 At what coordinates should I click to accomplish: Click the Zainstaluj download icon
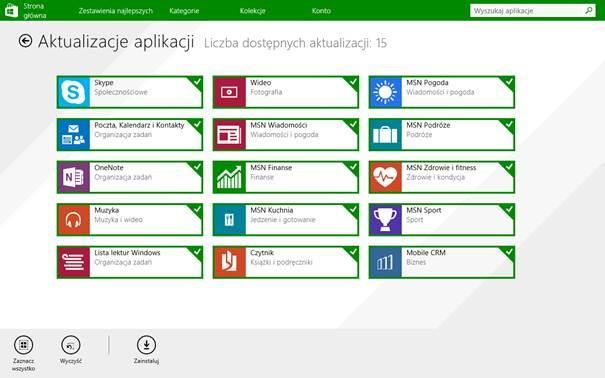[146, 345]
